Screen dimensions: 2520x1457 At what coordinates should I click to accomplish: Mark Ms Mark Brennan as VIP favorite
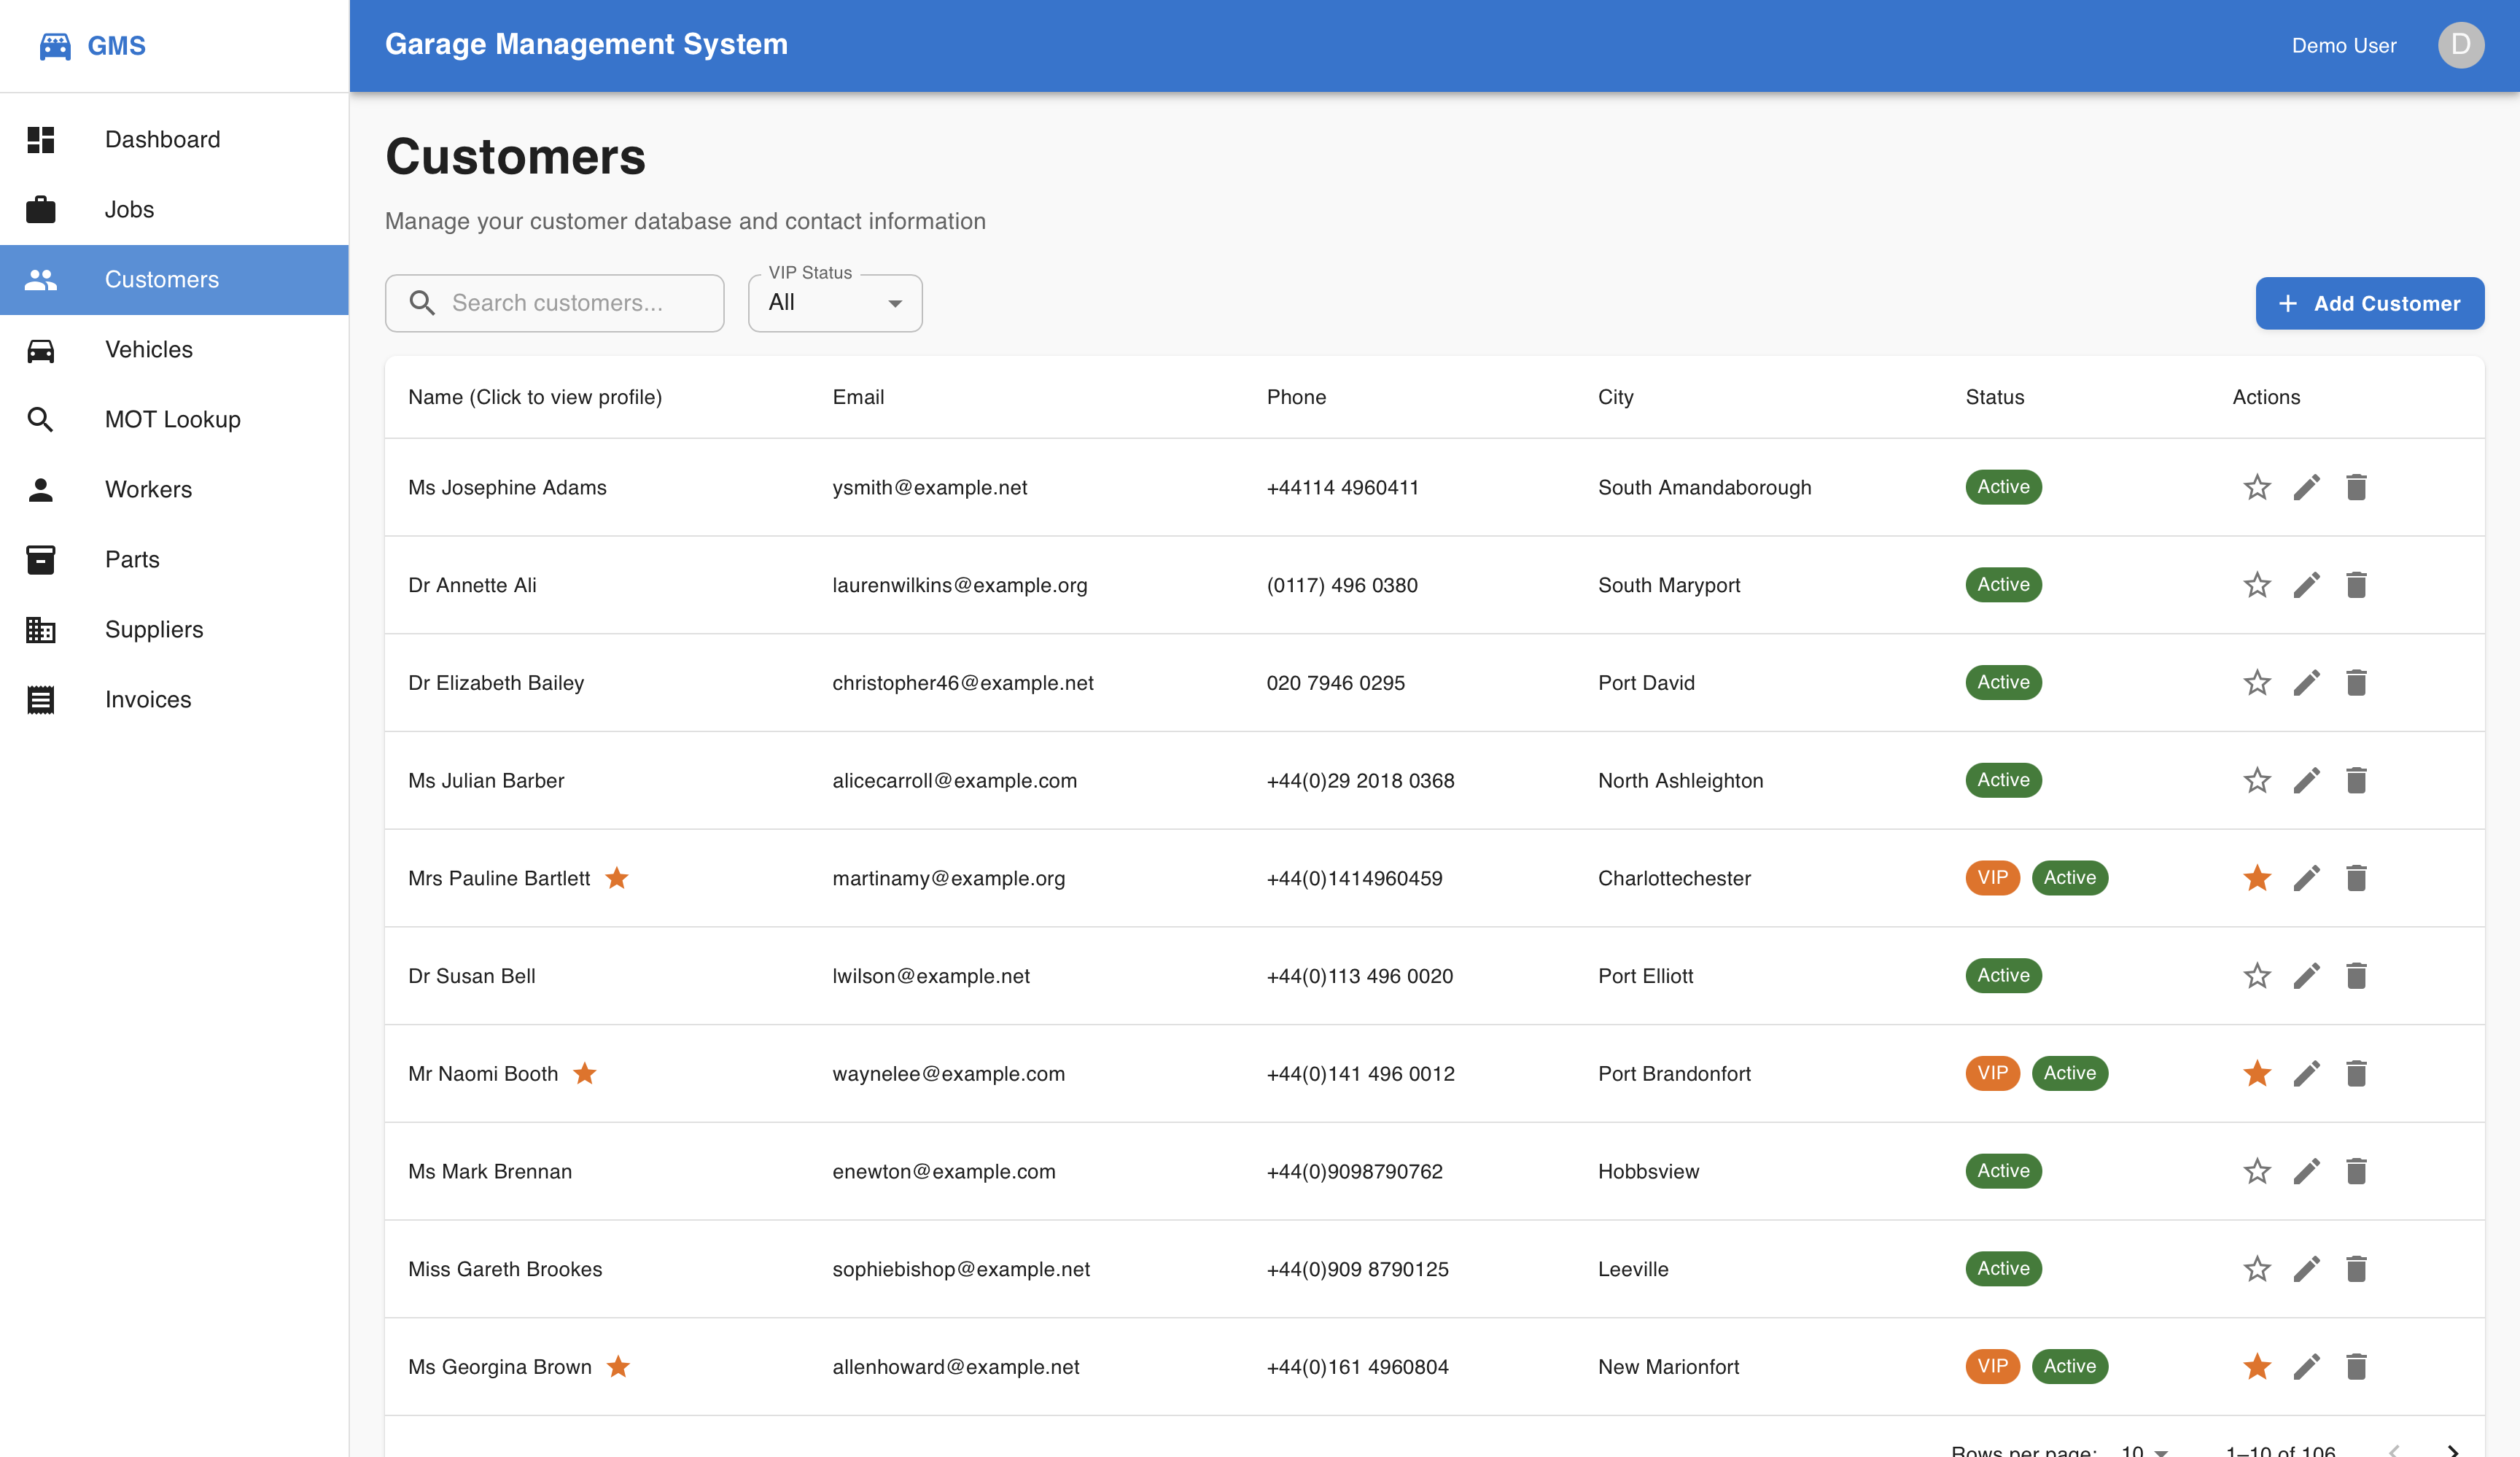(x=2257, y=1171)
